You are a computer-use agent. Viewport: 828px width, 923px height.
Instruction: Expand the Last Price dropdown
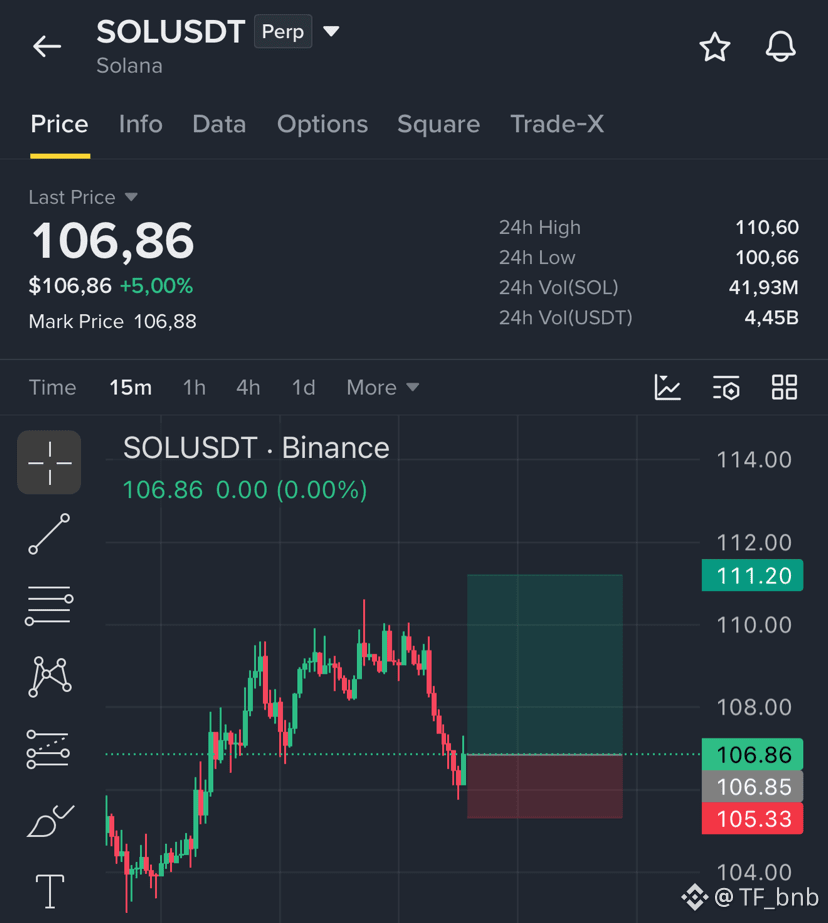83,197
